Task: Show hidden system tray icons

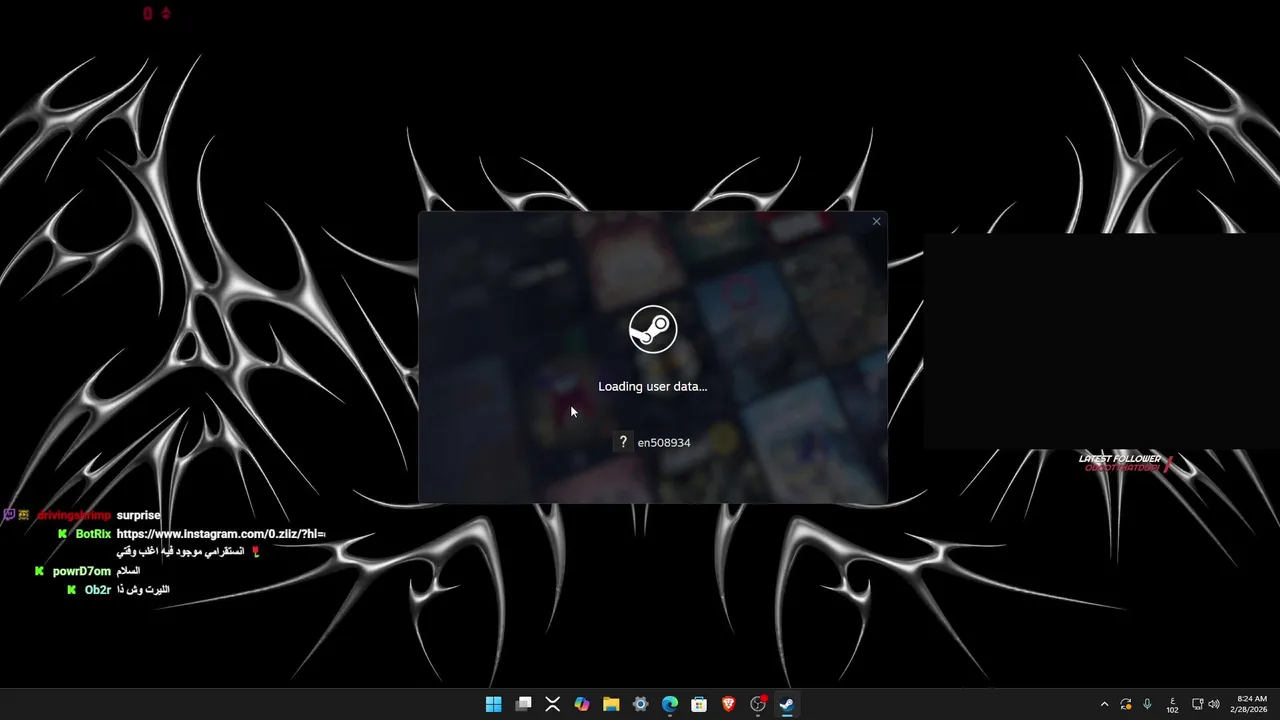Action: click(1104, 704)
